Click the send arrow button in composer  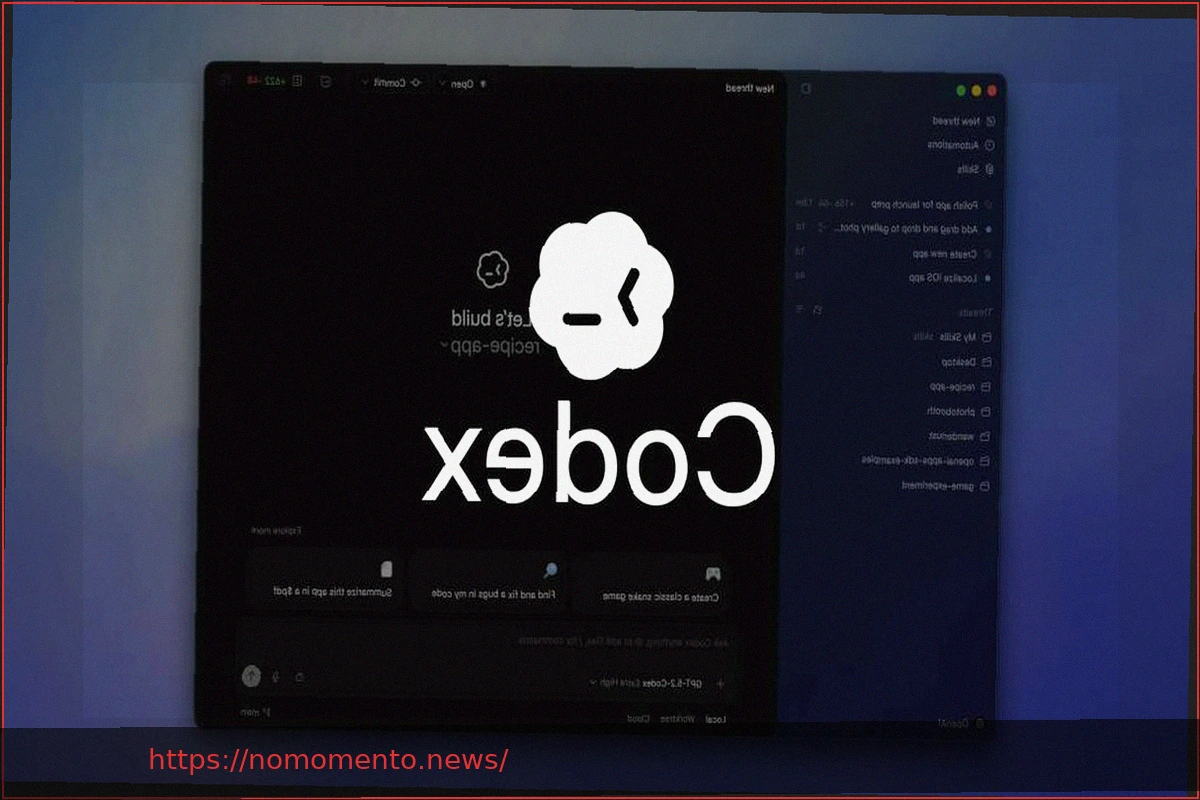click(251, 676)
